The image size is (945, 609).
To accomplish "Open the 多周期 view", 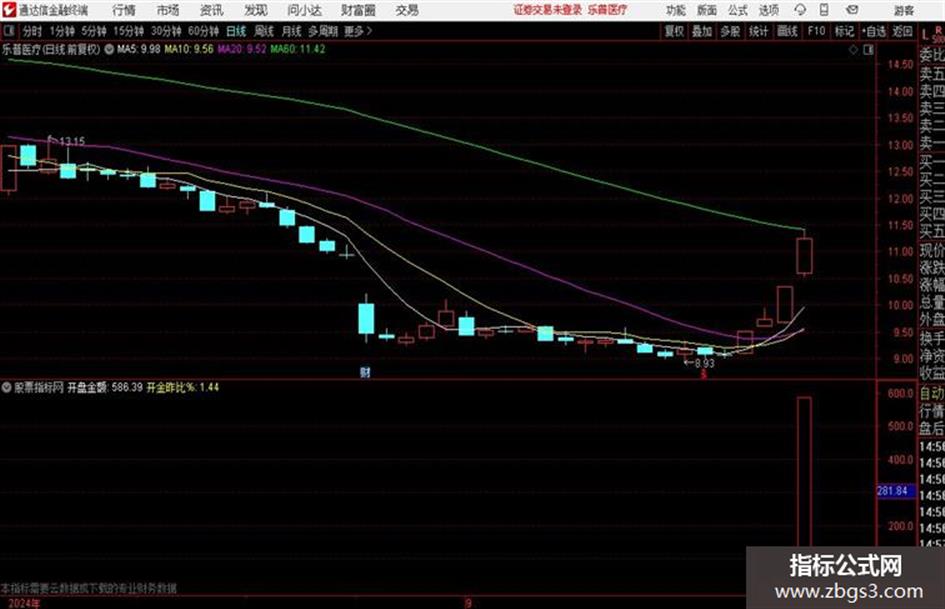I will tap(323, 31).
